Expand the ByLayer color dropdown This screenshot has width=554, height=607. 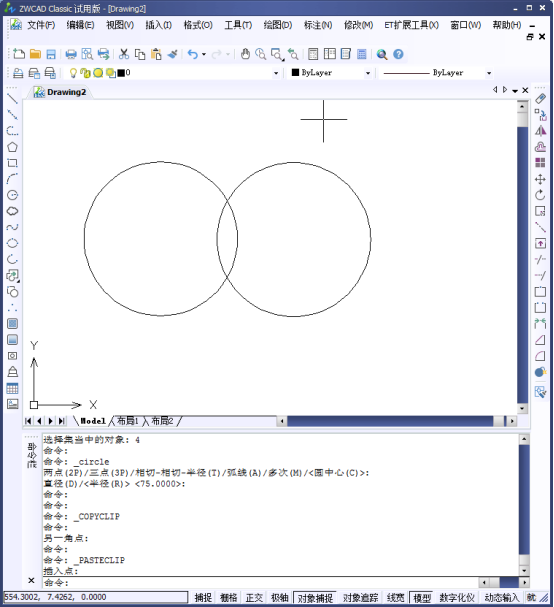(x=368, y=73)
